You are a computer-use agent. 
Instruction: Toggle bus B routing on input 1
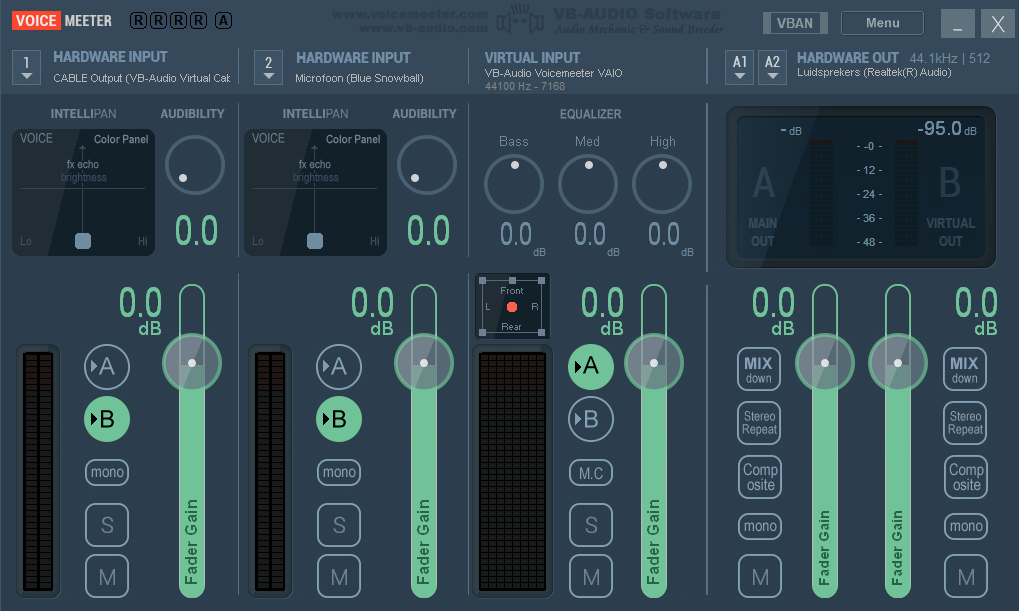coord(107,419)
